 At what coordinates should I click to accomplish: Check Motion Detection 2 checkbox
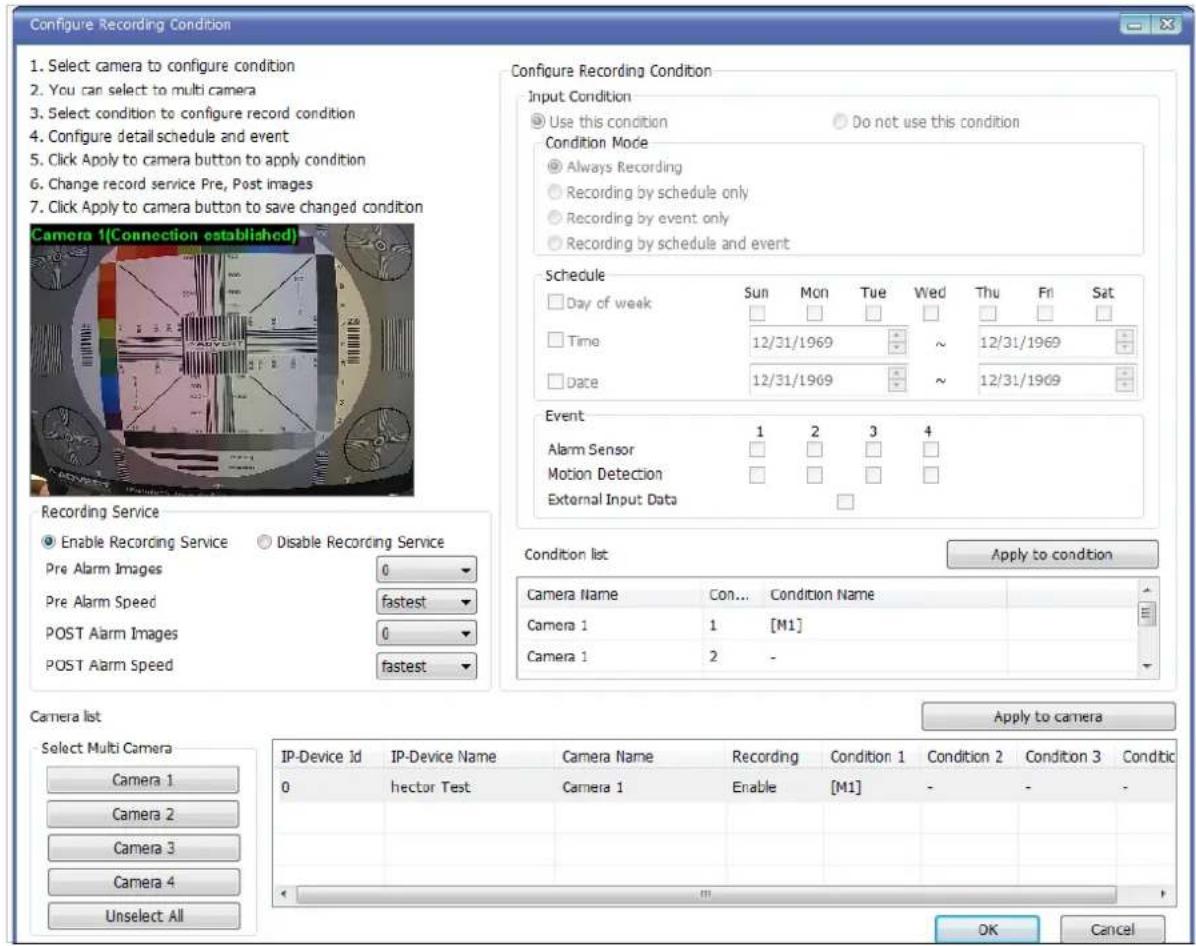815,475
